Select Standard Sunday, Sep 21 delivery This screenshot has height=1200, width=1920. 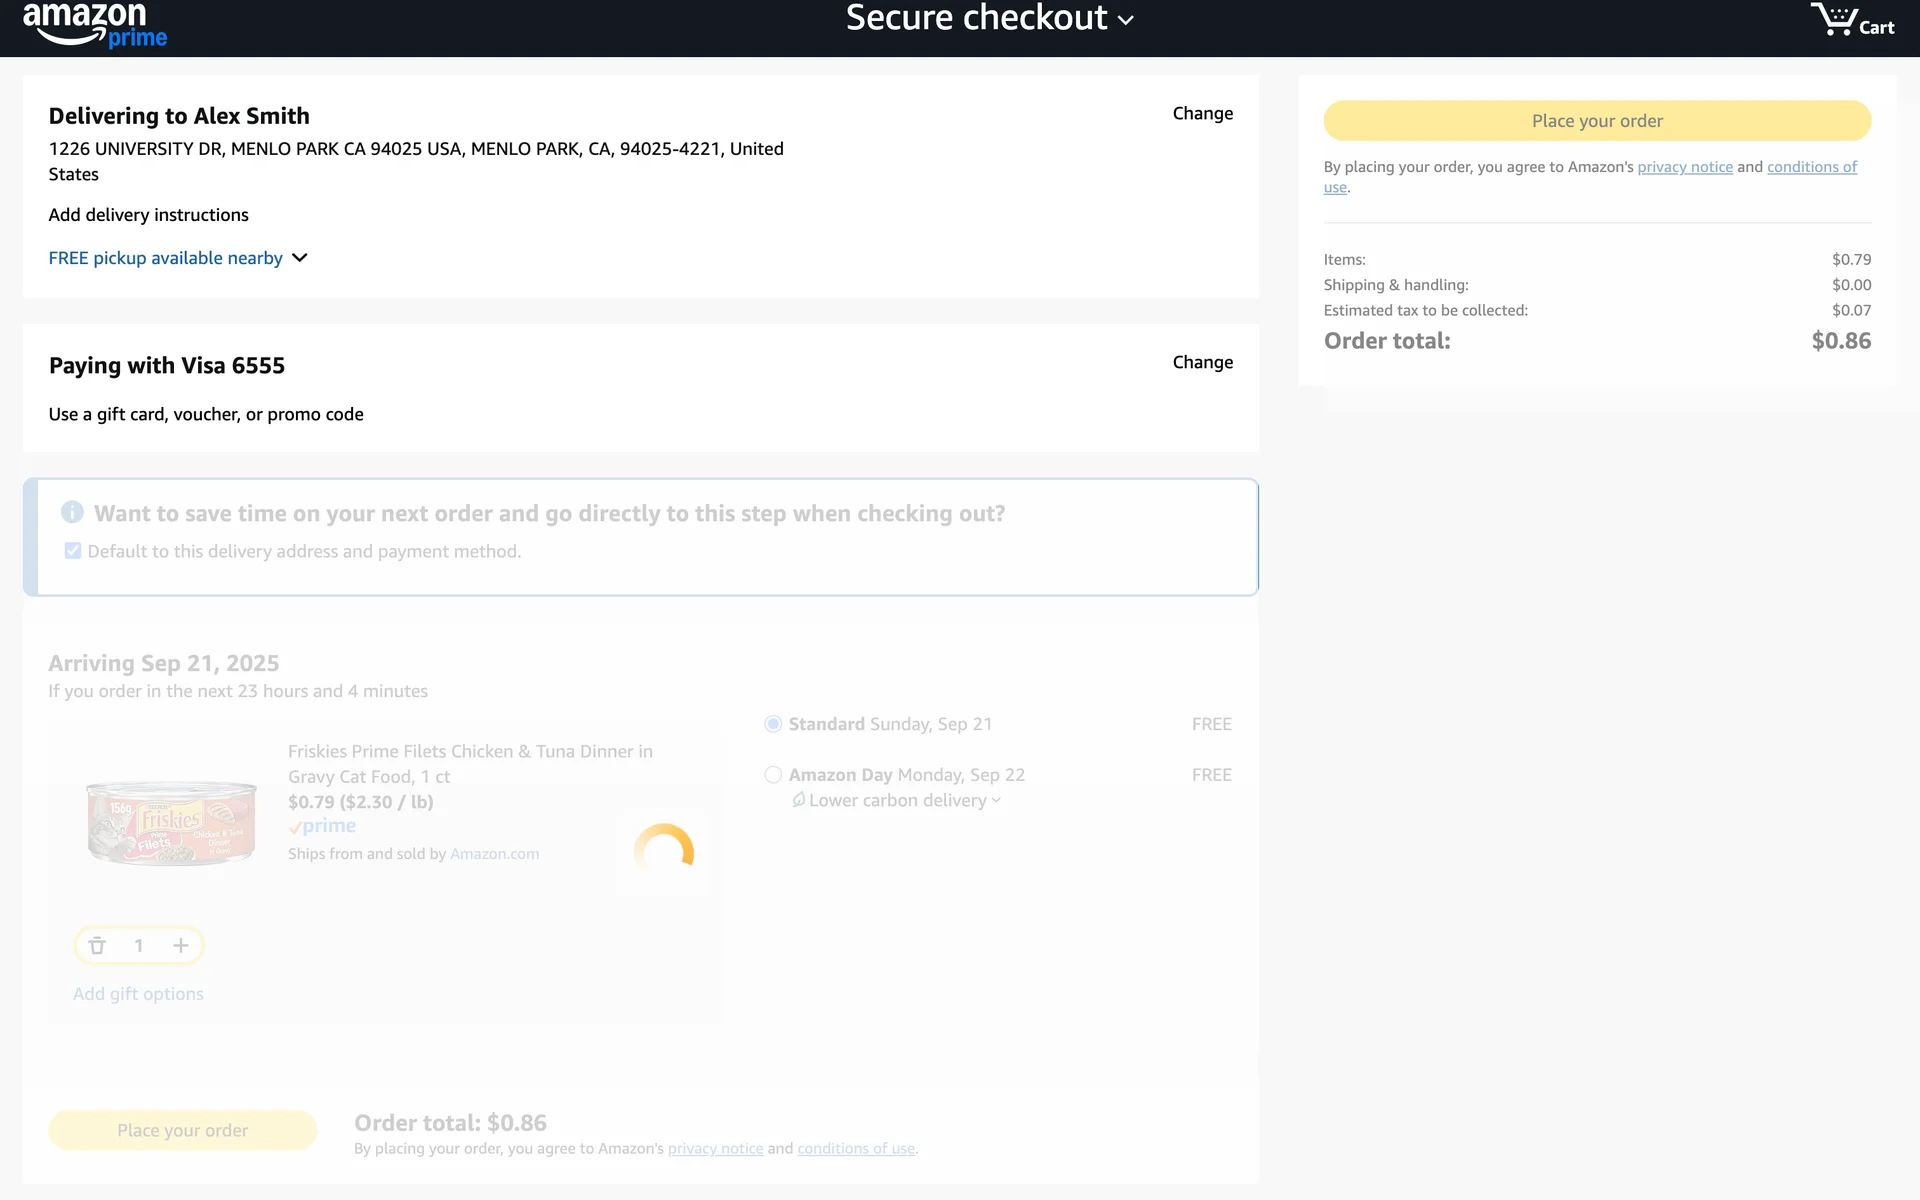point(773,724)
